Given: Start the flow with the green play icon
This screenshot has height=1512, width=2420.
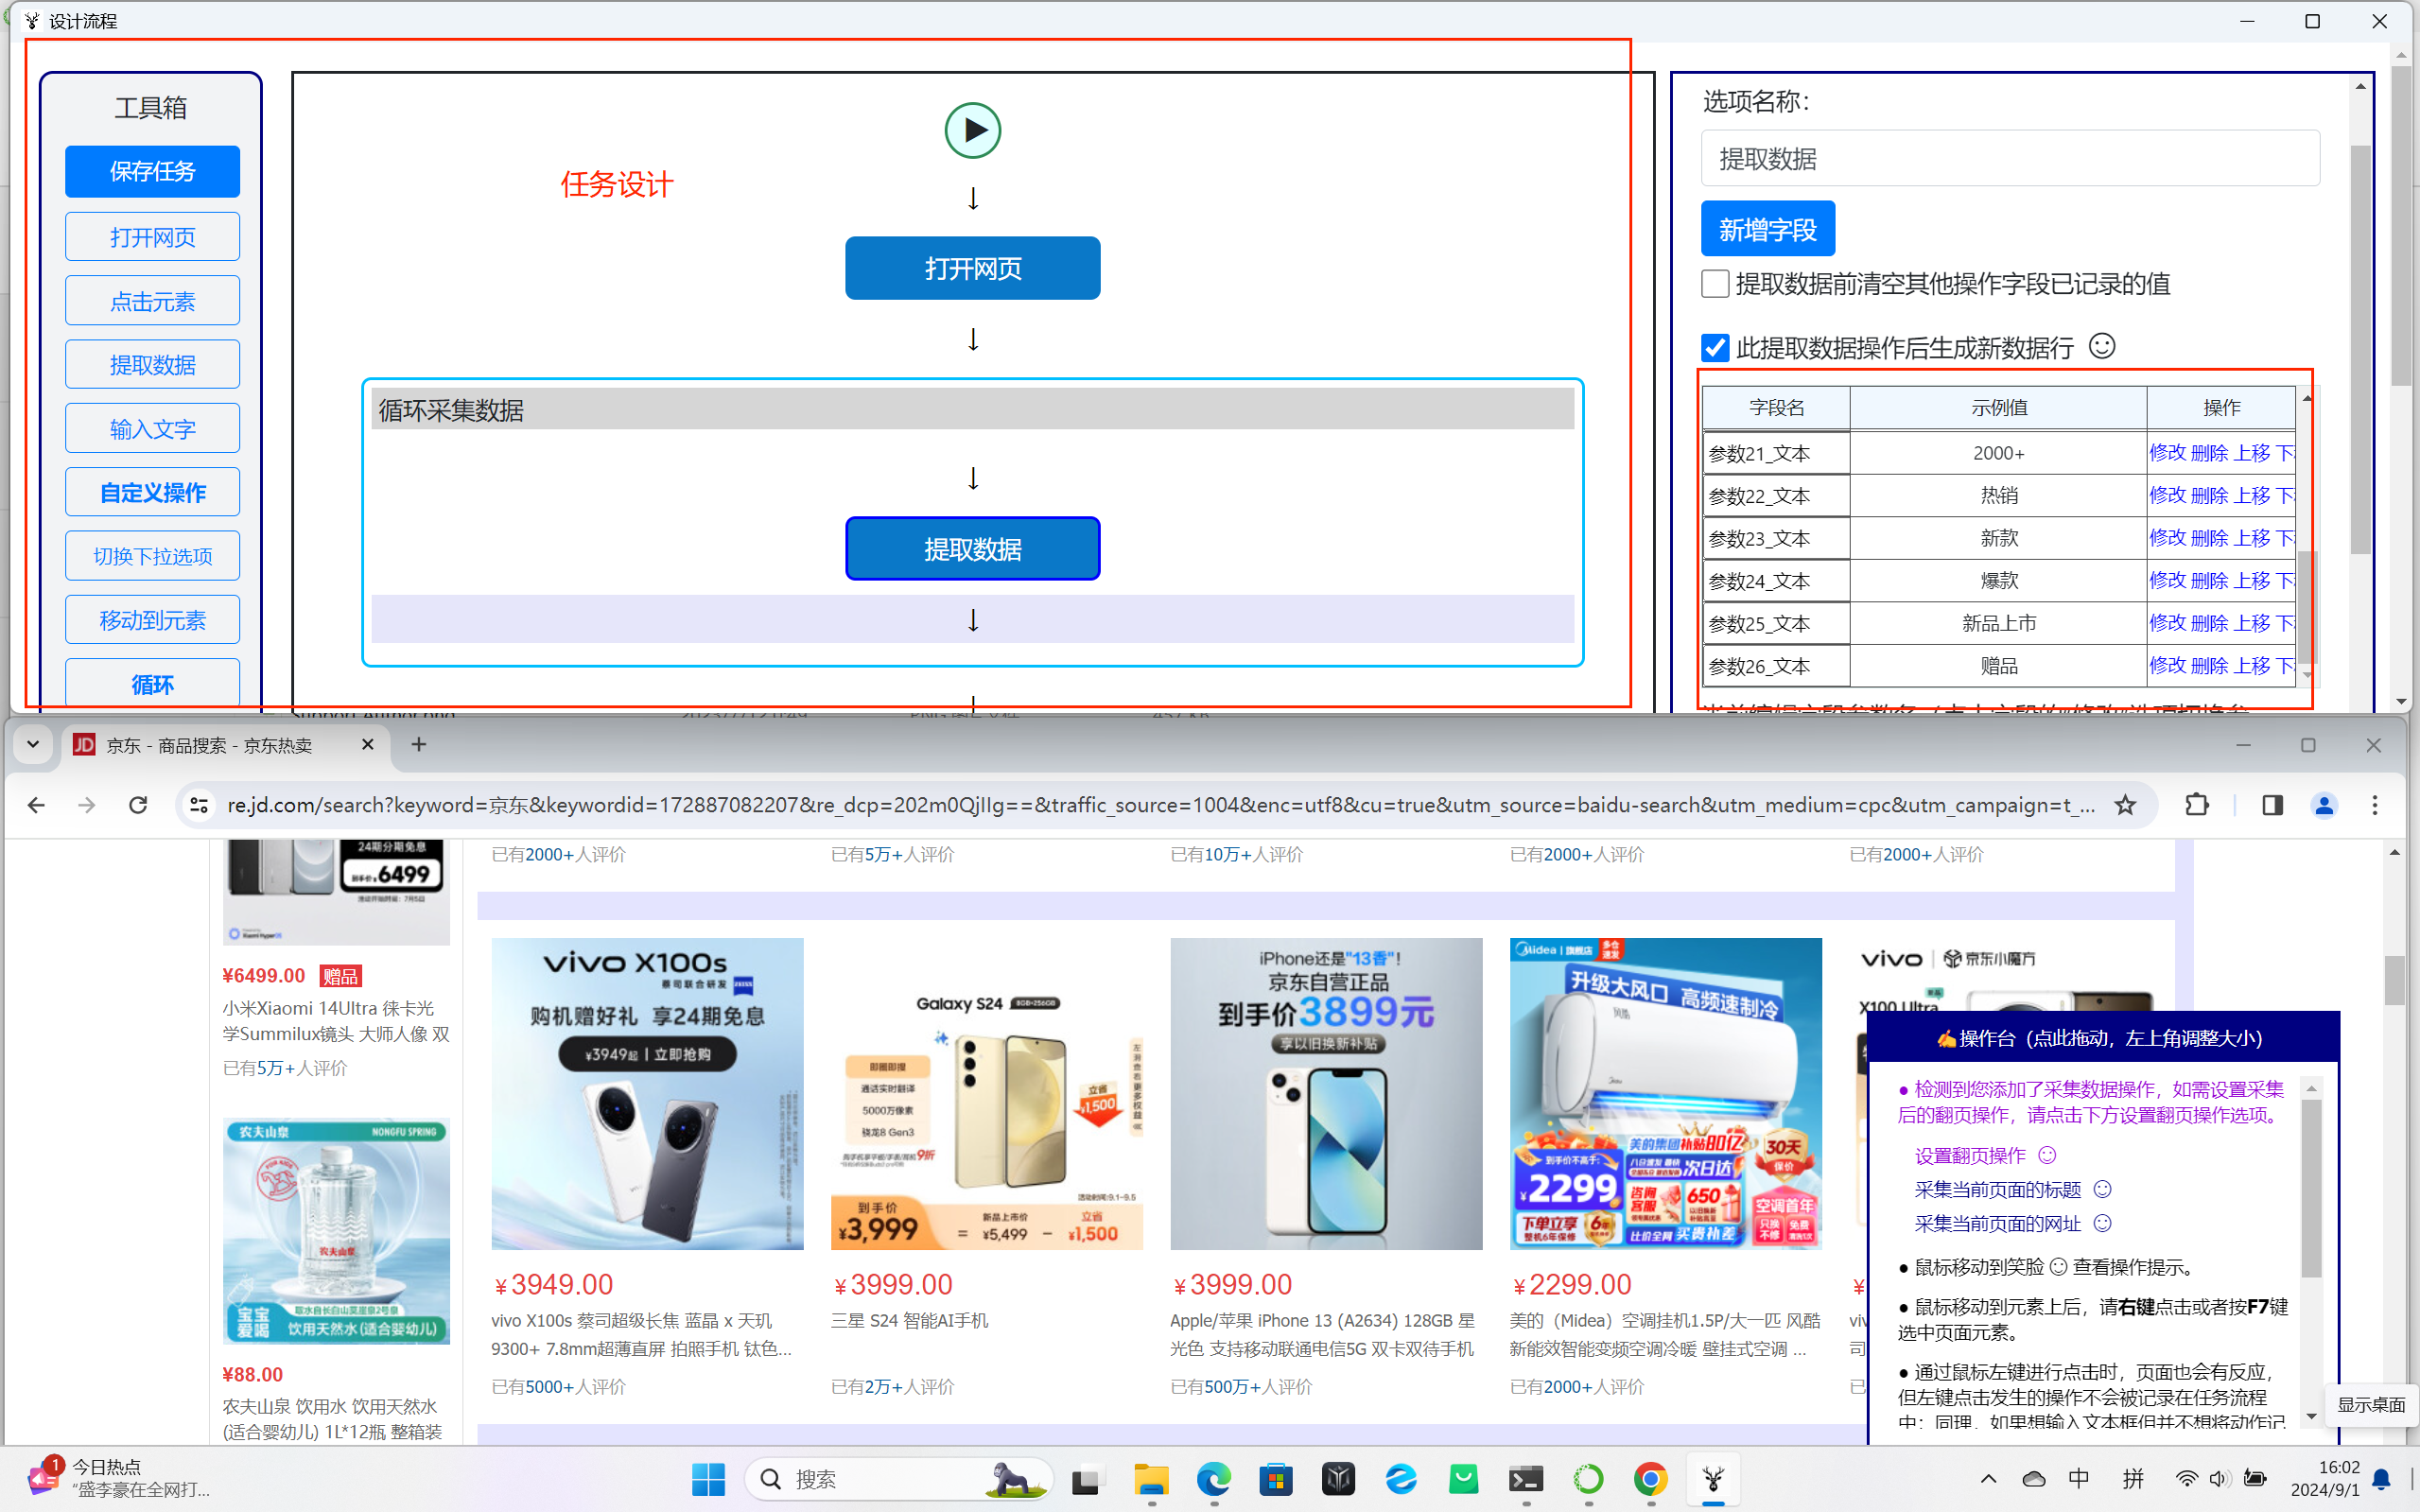Looking at the screenshot, I should (x=972, y=130).
